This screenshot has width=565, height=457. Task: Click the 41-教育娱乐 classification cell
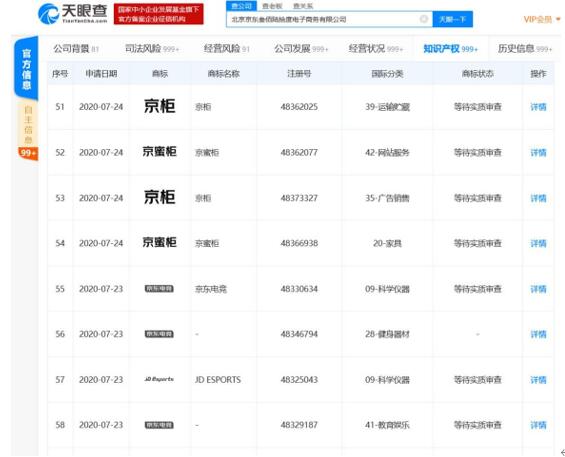coord(387,425)
